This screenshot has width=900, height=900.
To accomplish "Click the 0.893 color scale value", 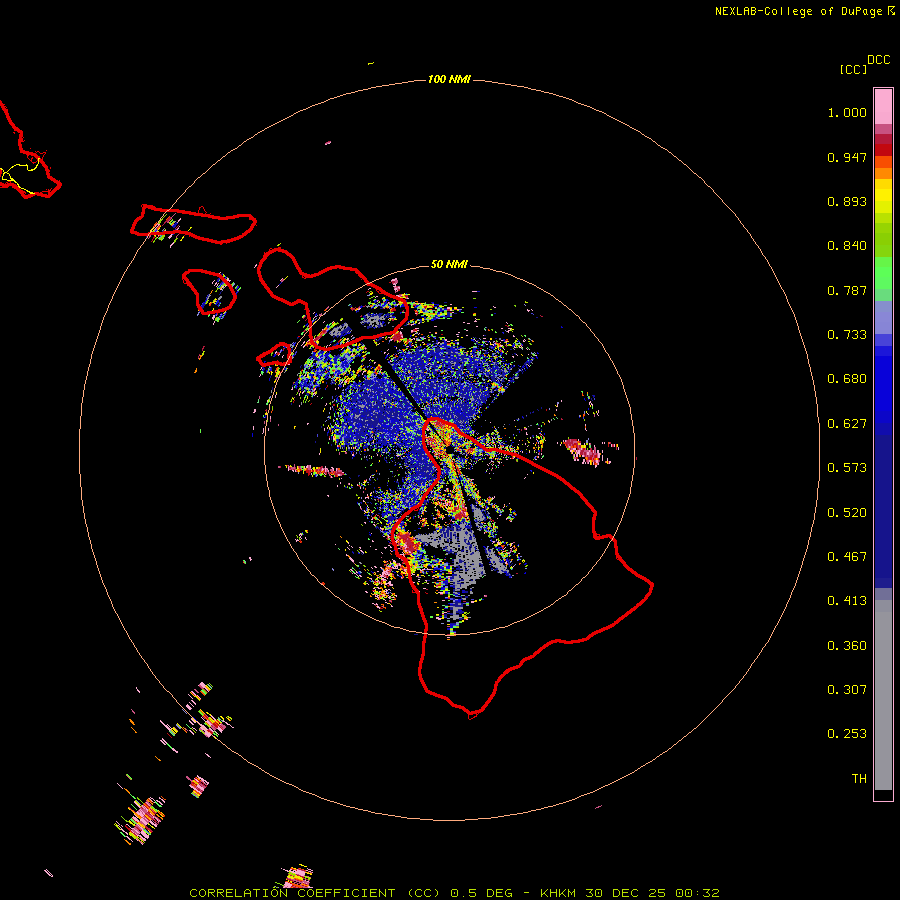I will pyautogui.click(x=847, y=201).
